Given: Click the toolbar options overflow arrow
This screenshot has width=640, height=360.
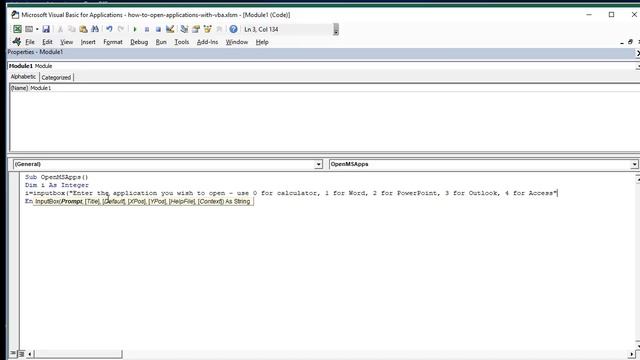Looking at the screenshot, I should (336, 29).
